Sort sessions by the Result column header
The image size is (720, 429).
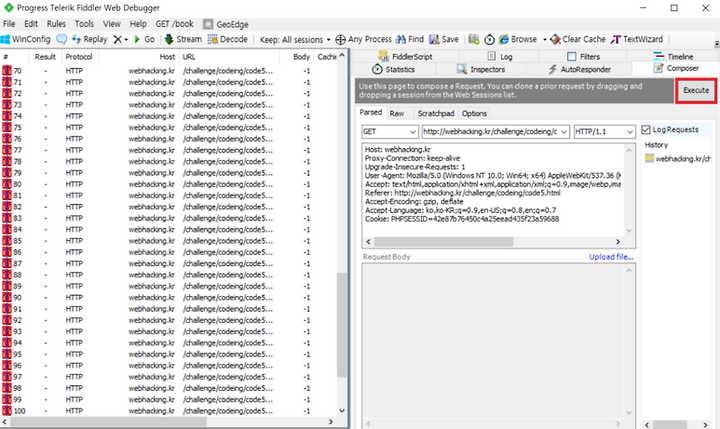pos(45,57)
